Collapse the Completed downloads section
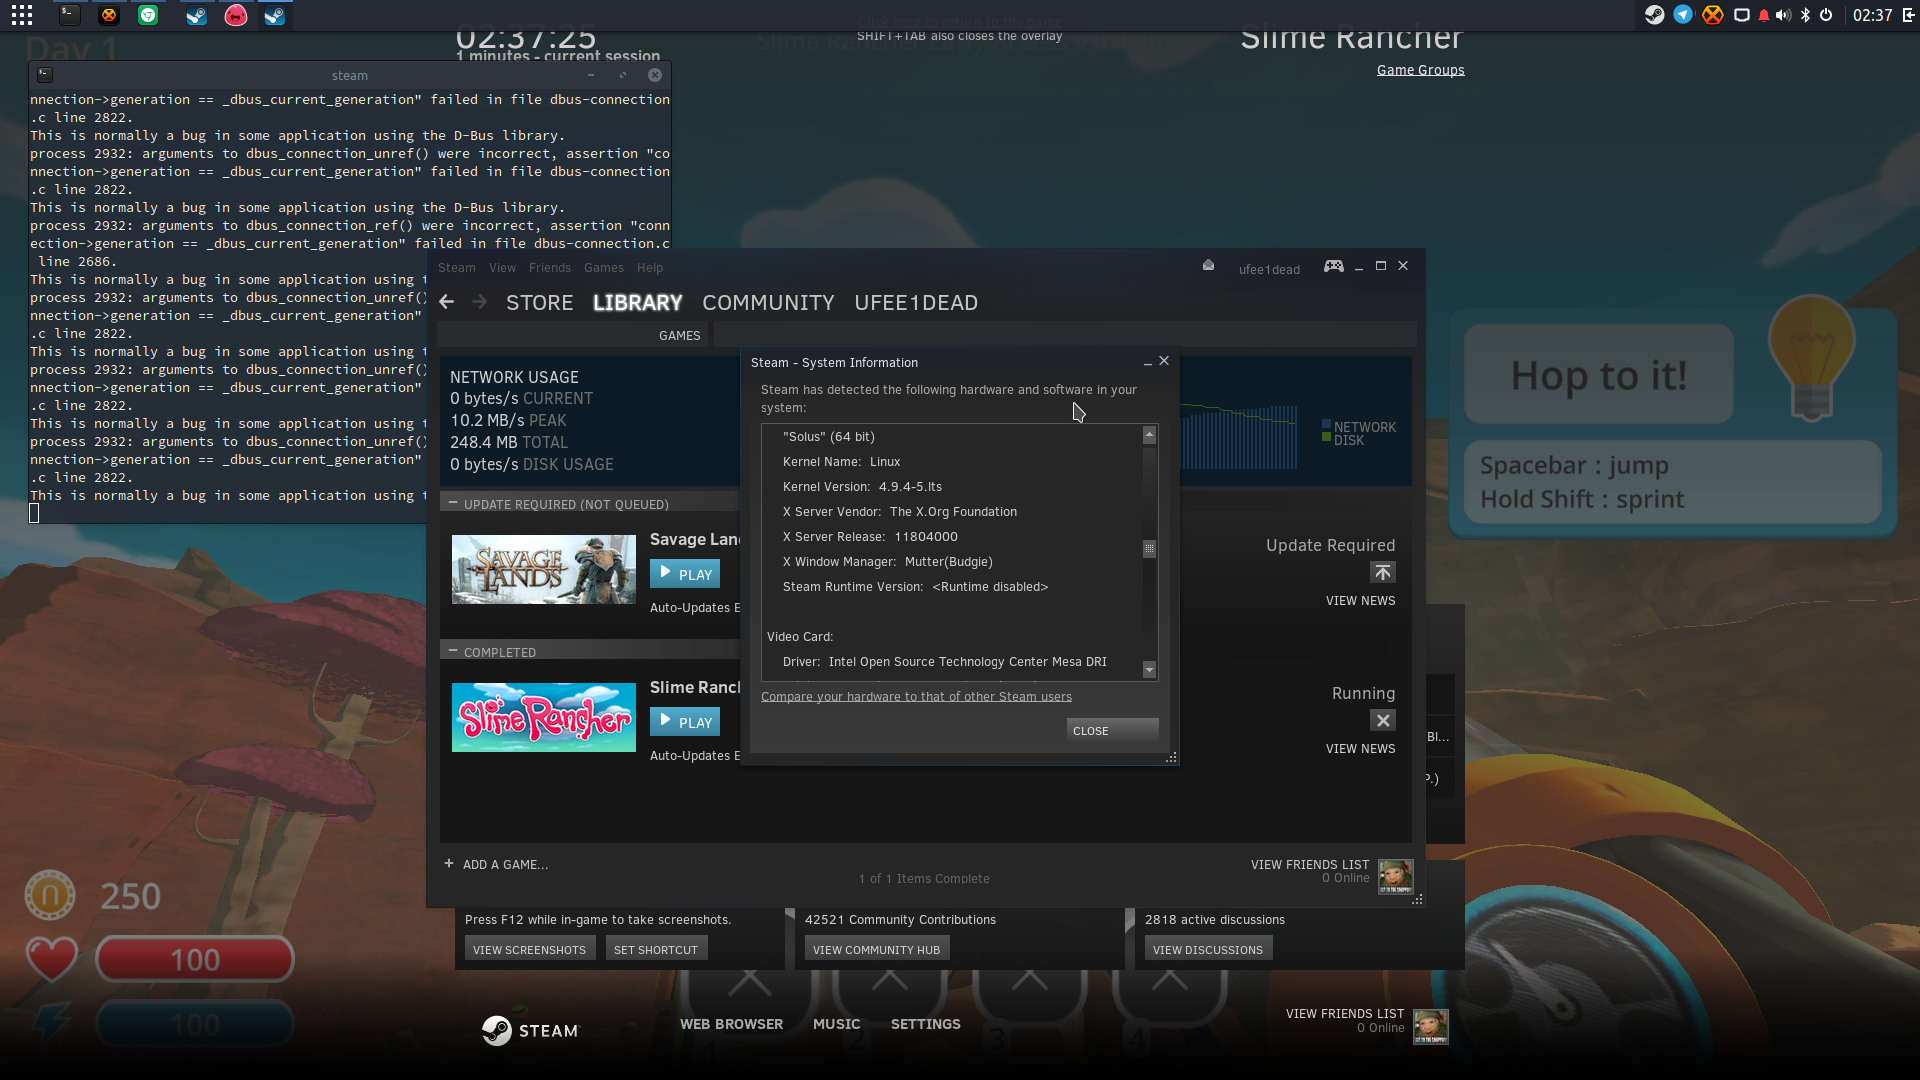 (x=453, y=651)
